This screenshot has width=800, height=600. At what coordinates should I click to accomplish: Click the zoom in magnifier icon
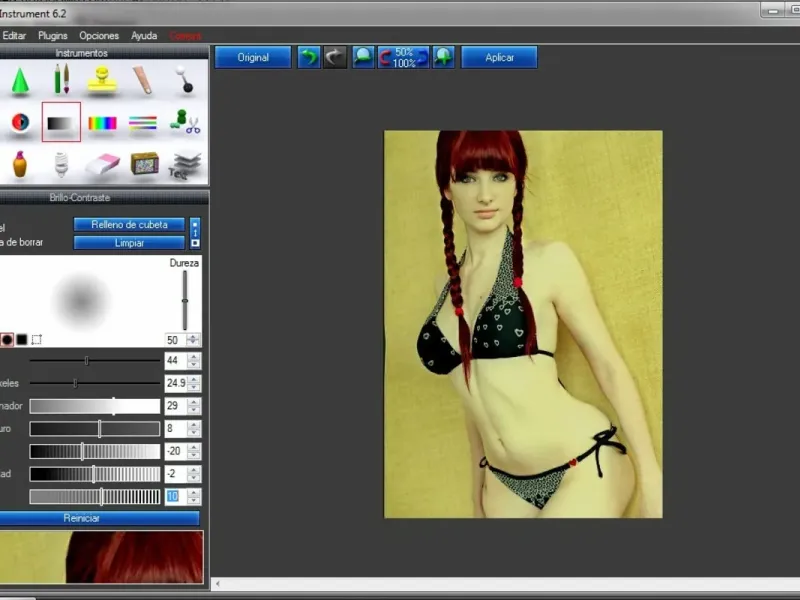click(442, 57)
